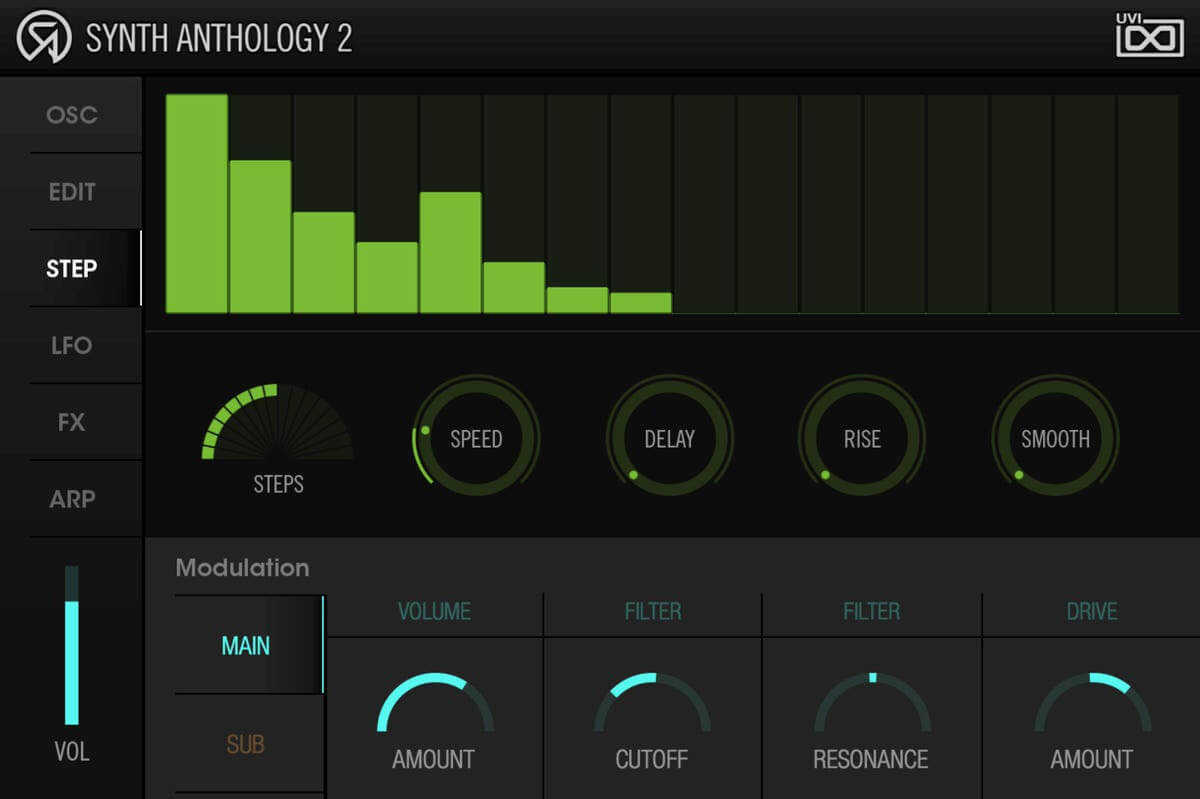
Task: Click the UVI logo icon
Action: coord(1149,34)
